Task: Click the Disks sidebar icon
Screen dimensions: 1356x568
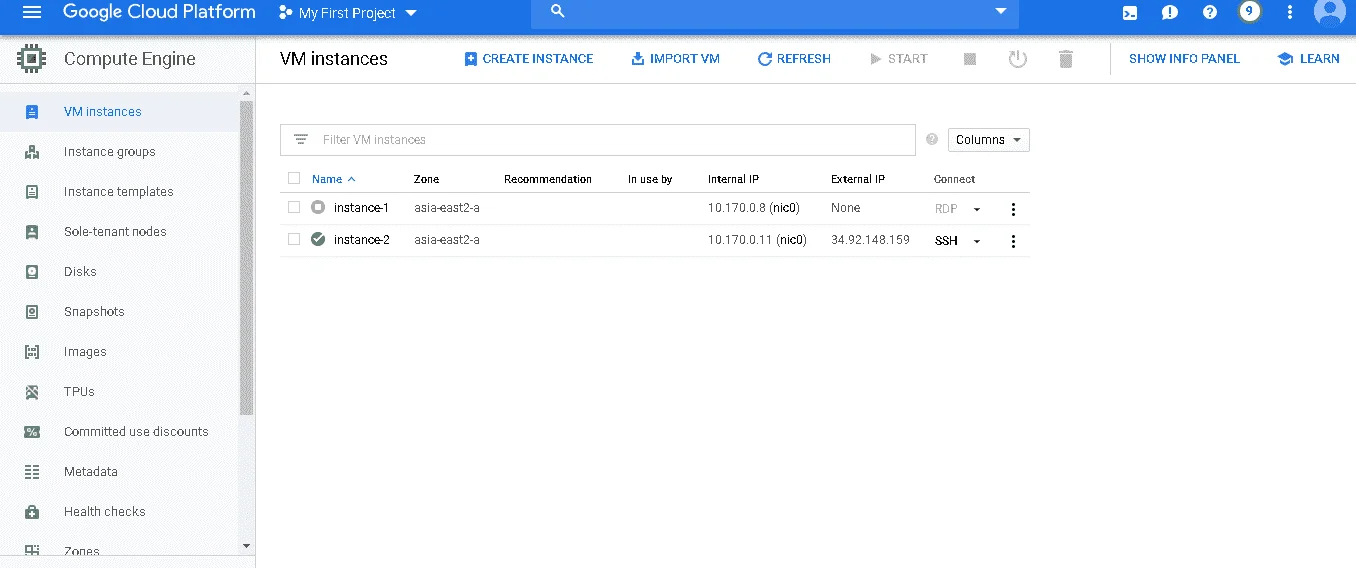Action: tap(32, 272)
